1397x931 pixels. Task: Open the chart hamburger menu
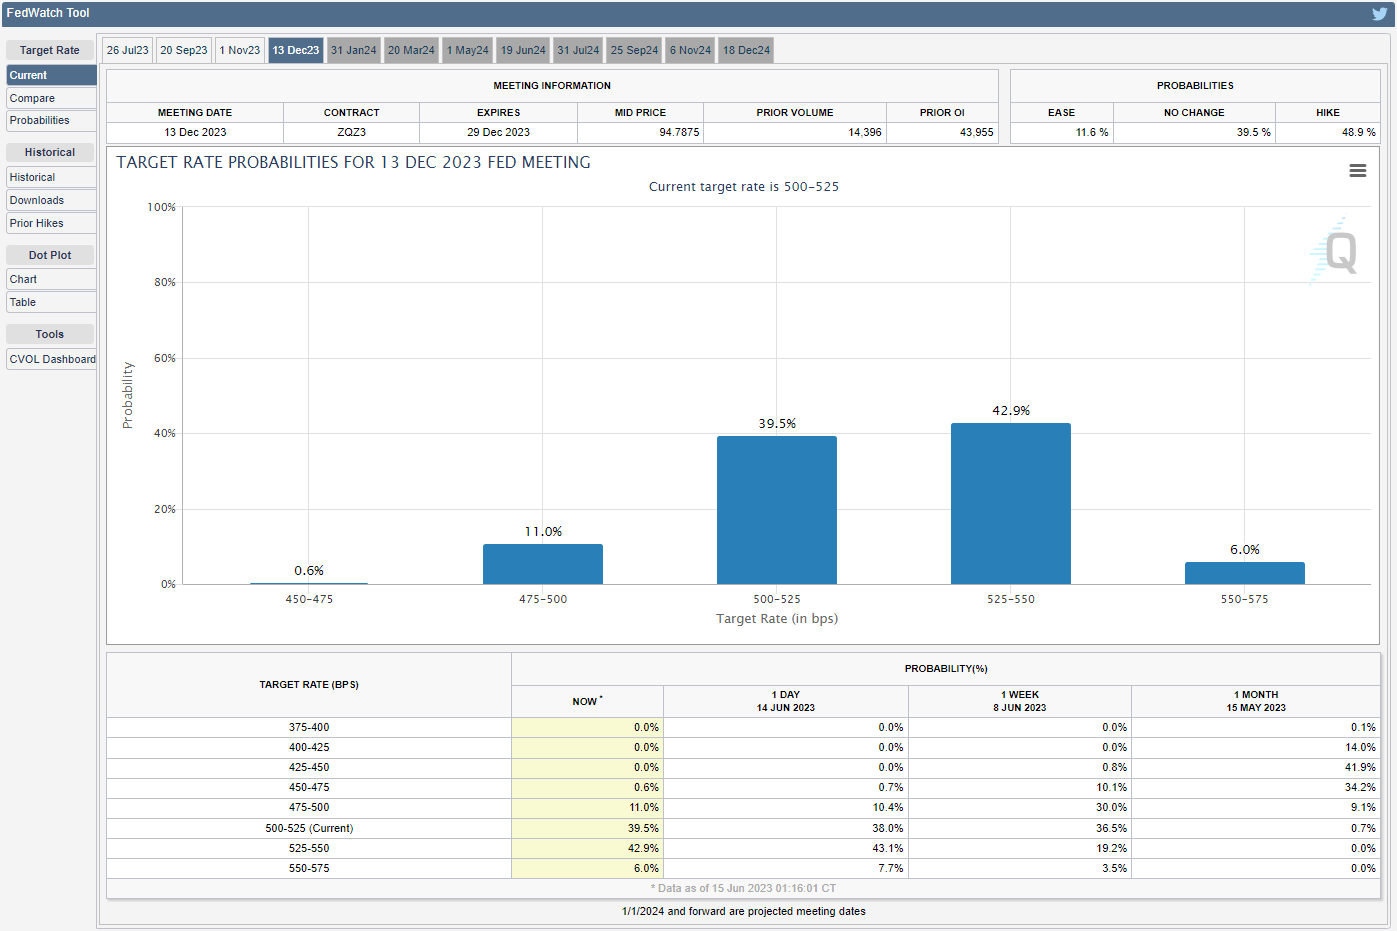point(1357,171)
